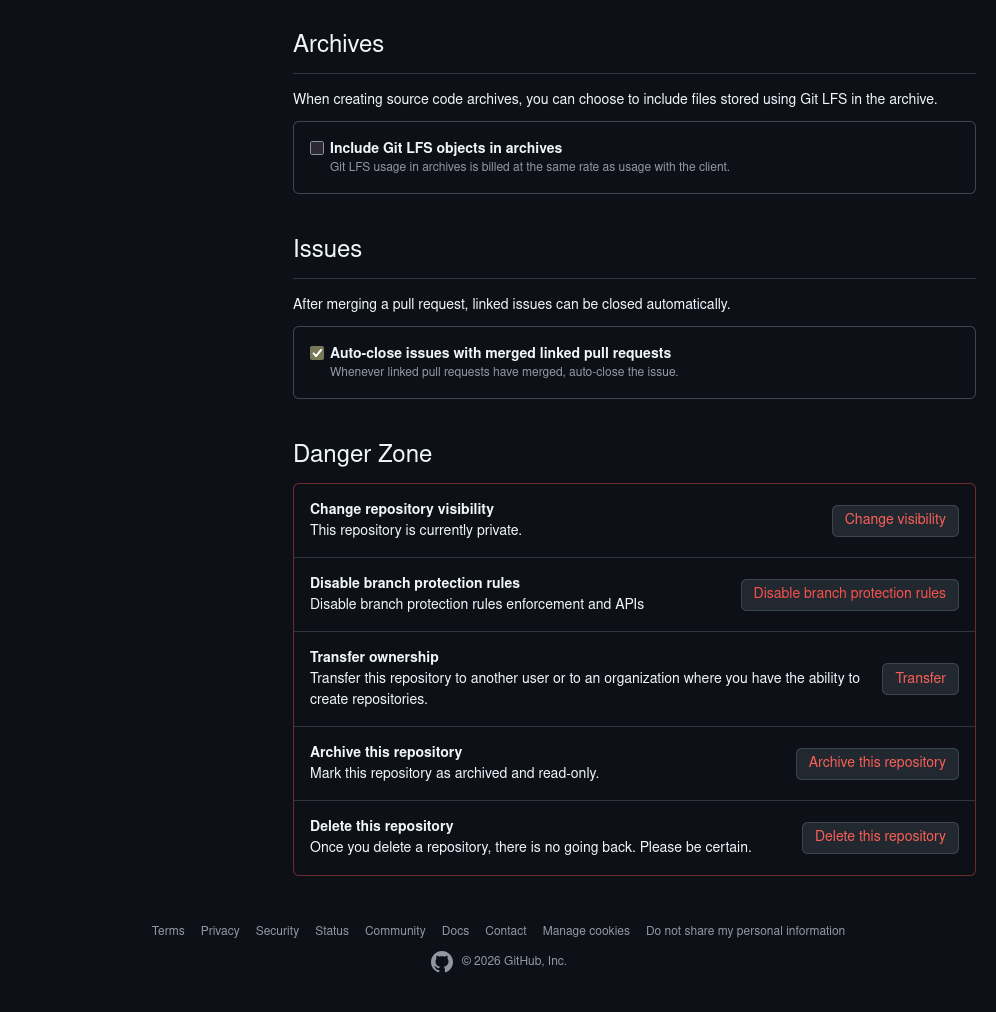Click the Delete this repository button

tap(880, 837)
